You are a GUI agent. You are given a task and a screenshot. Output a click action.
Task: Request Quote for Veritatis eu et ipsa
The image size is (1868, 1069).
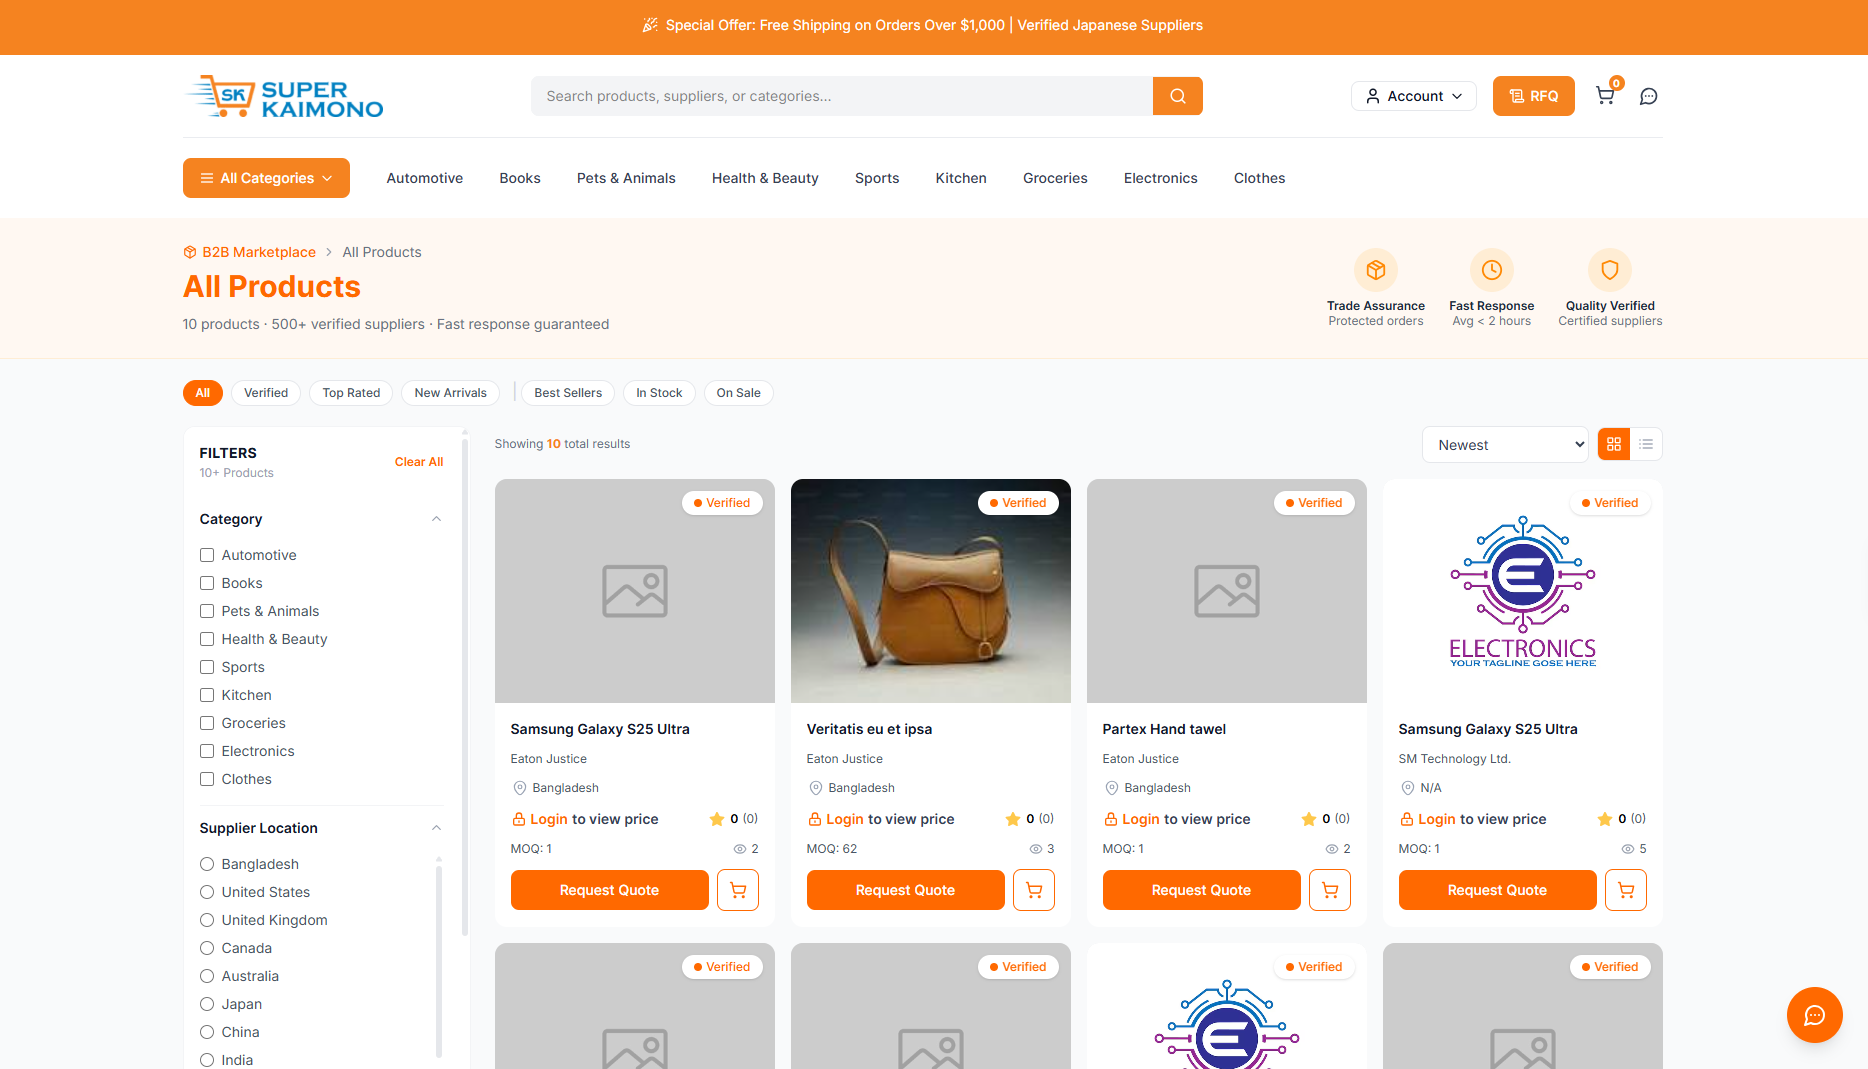pos(905,890)
